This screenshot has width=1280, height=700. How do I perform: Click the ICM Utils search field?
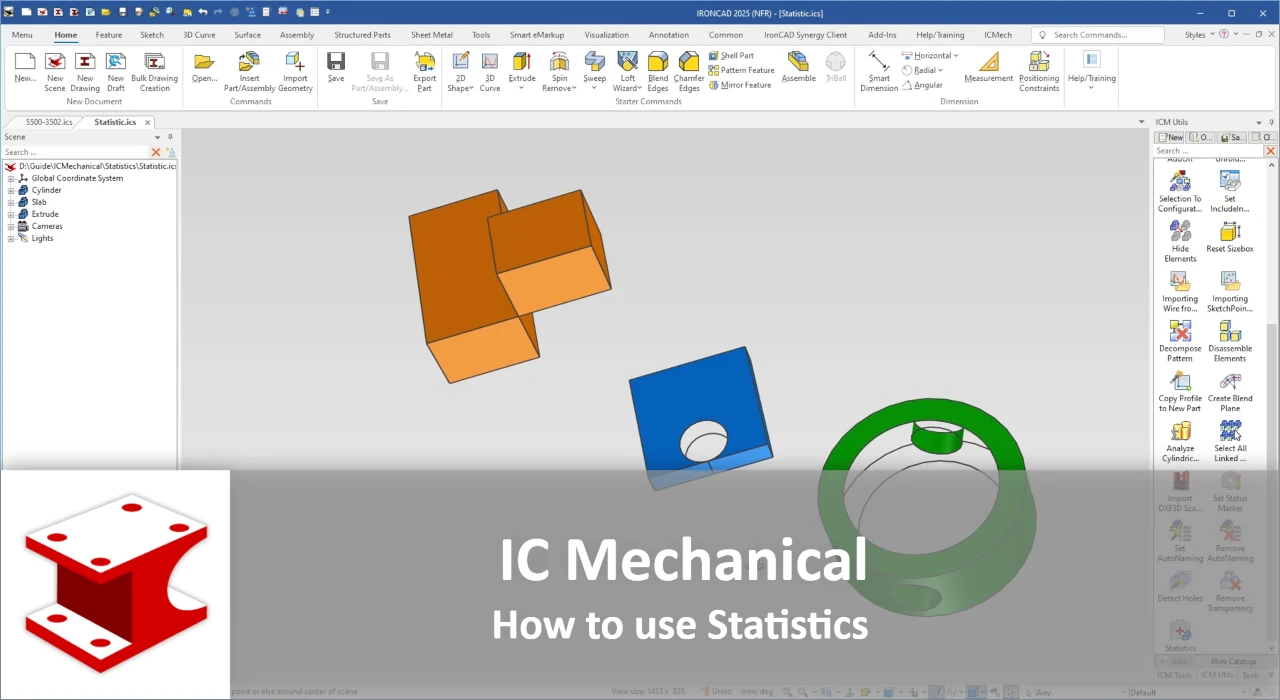click(x=1209, y=151)
